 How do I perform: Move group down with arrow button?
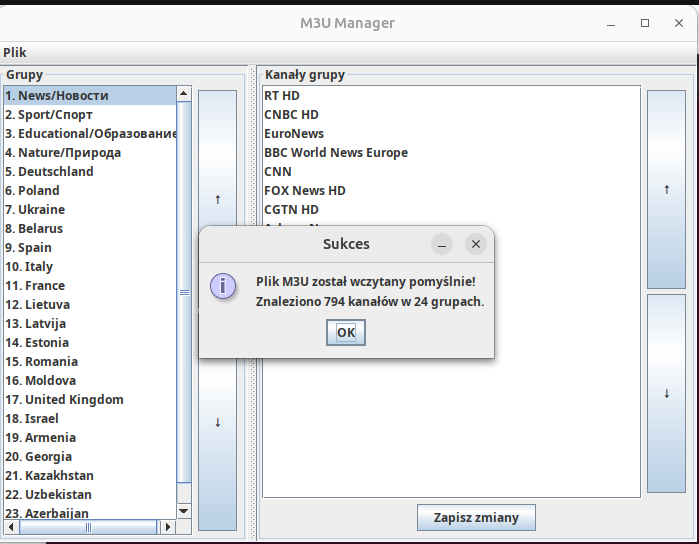pyautogui.click(x=217, y=422)
